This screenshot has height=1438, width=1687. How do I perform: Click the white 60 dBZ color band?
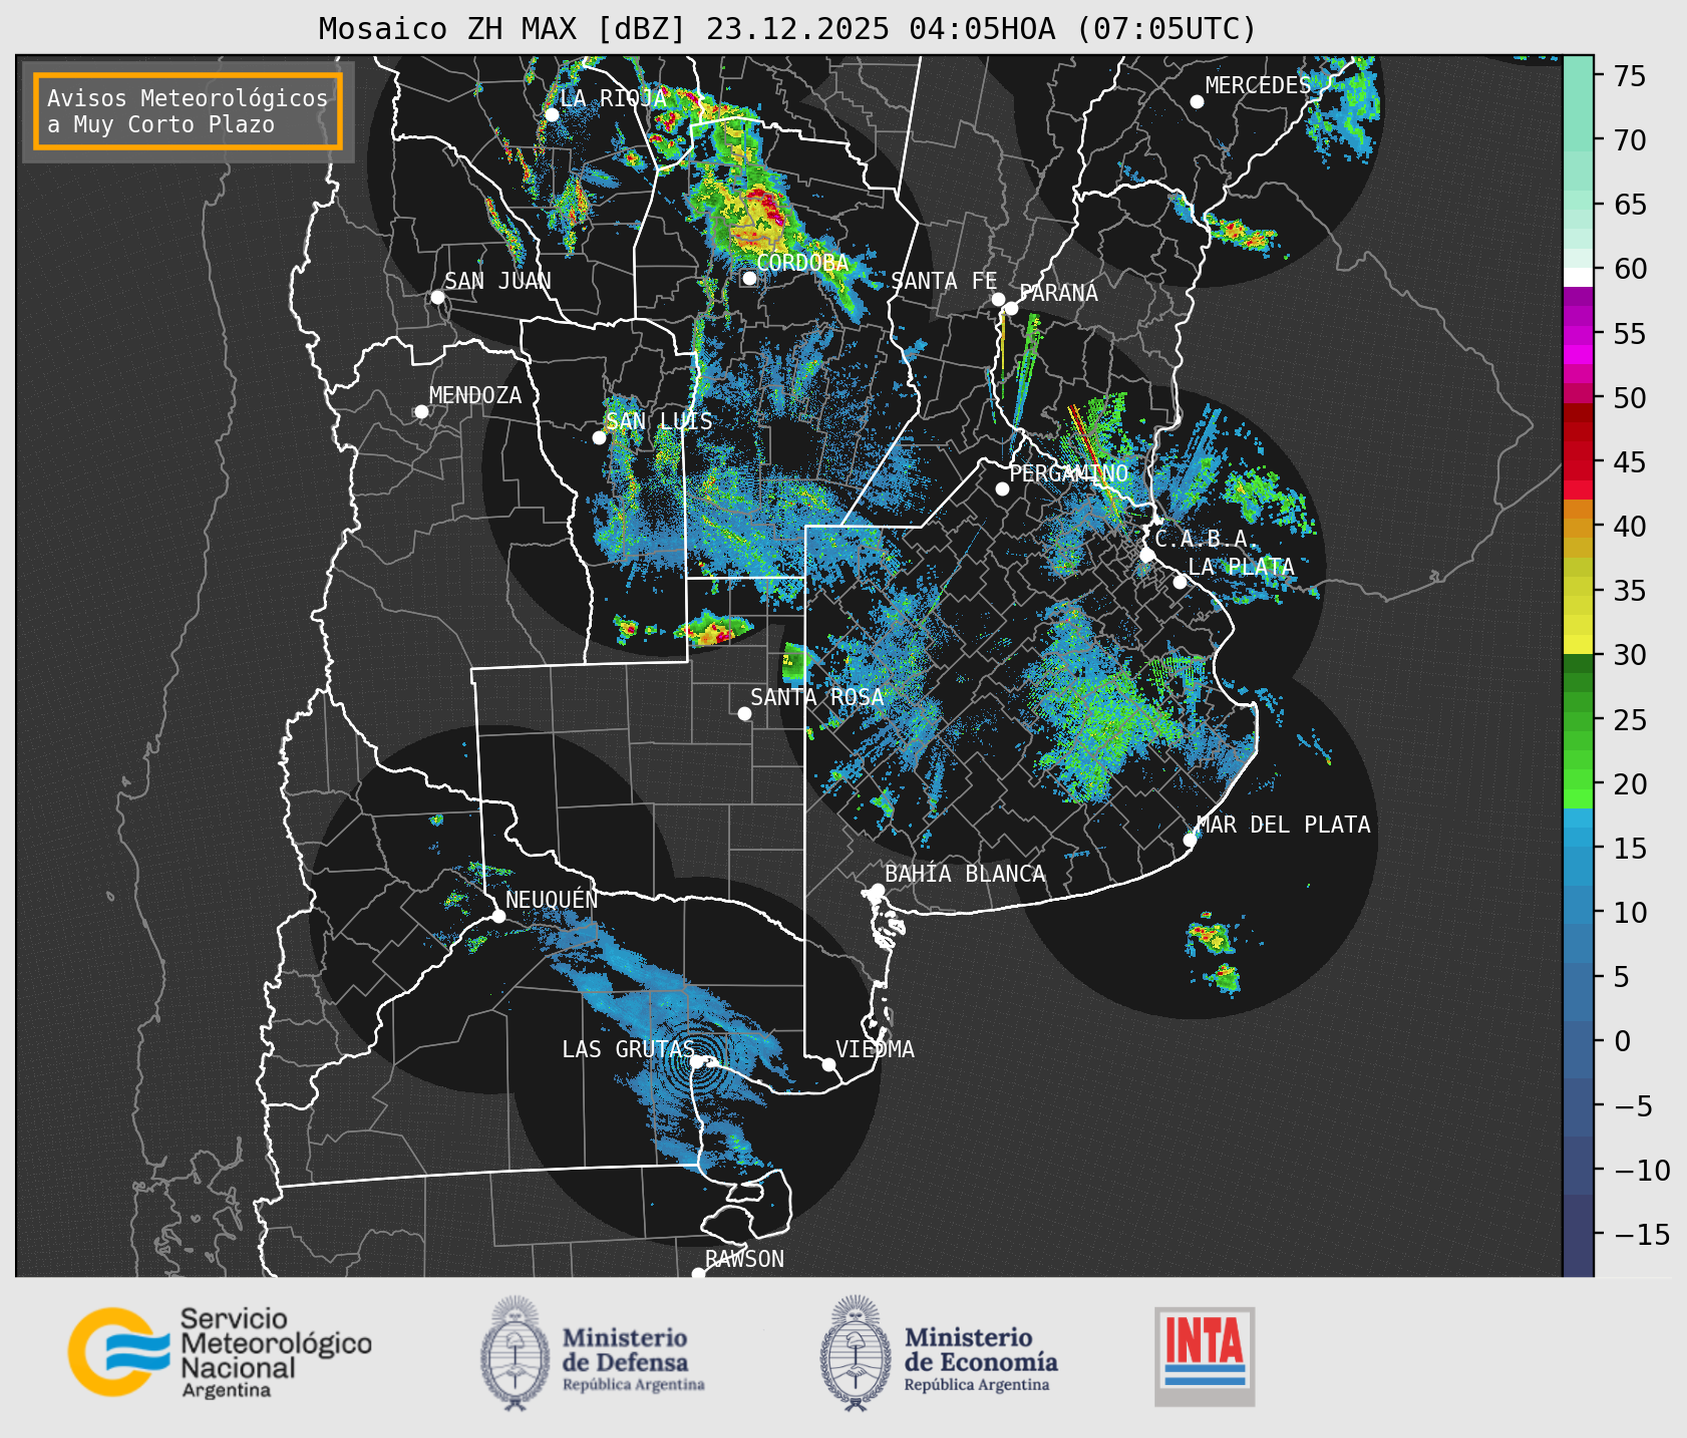(x=1578, y=277)
